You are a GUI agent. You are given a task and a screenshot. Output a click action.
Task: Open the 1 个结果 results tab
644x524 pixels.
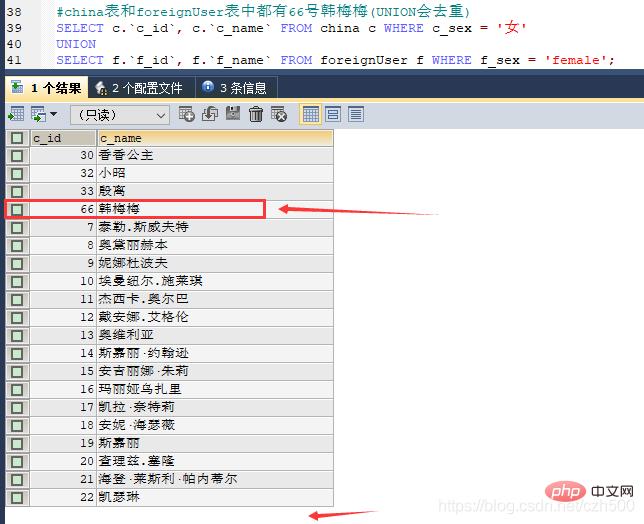point(47,88)
